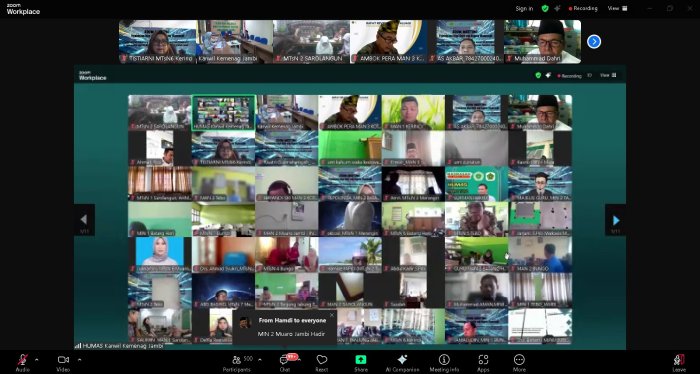
Task: Click the View button inside the shared screen
Action: 608,75
